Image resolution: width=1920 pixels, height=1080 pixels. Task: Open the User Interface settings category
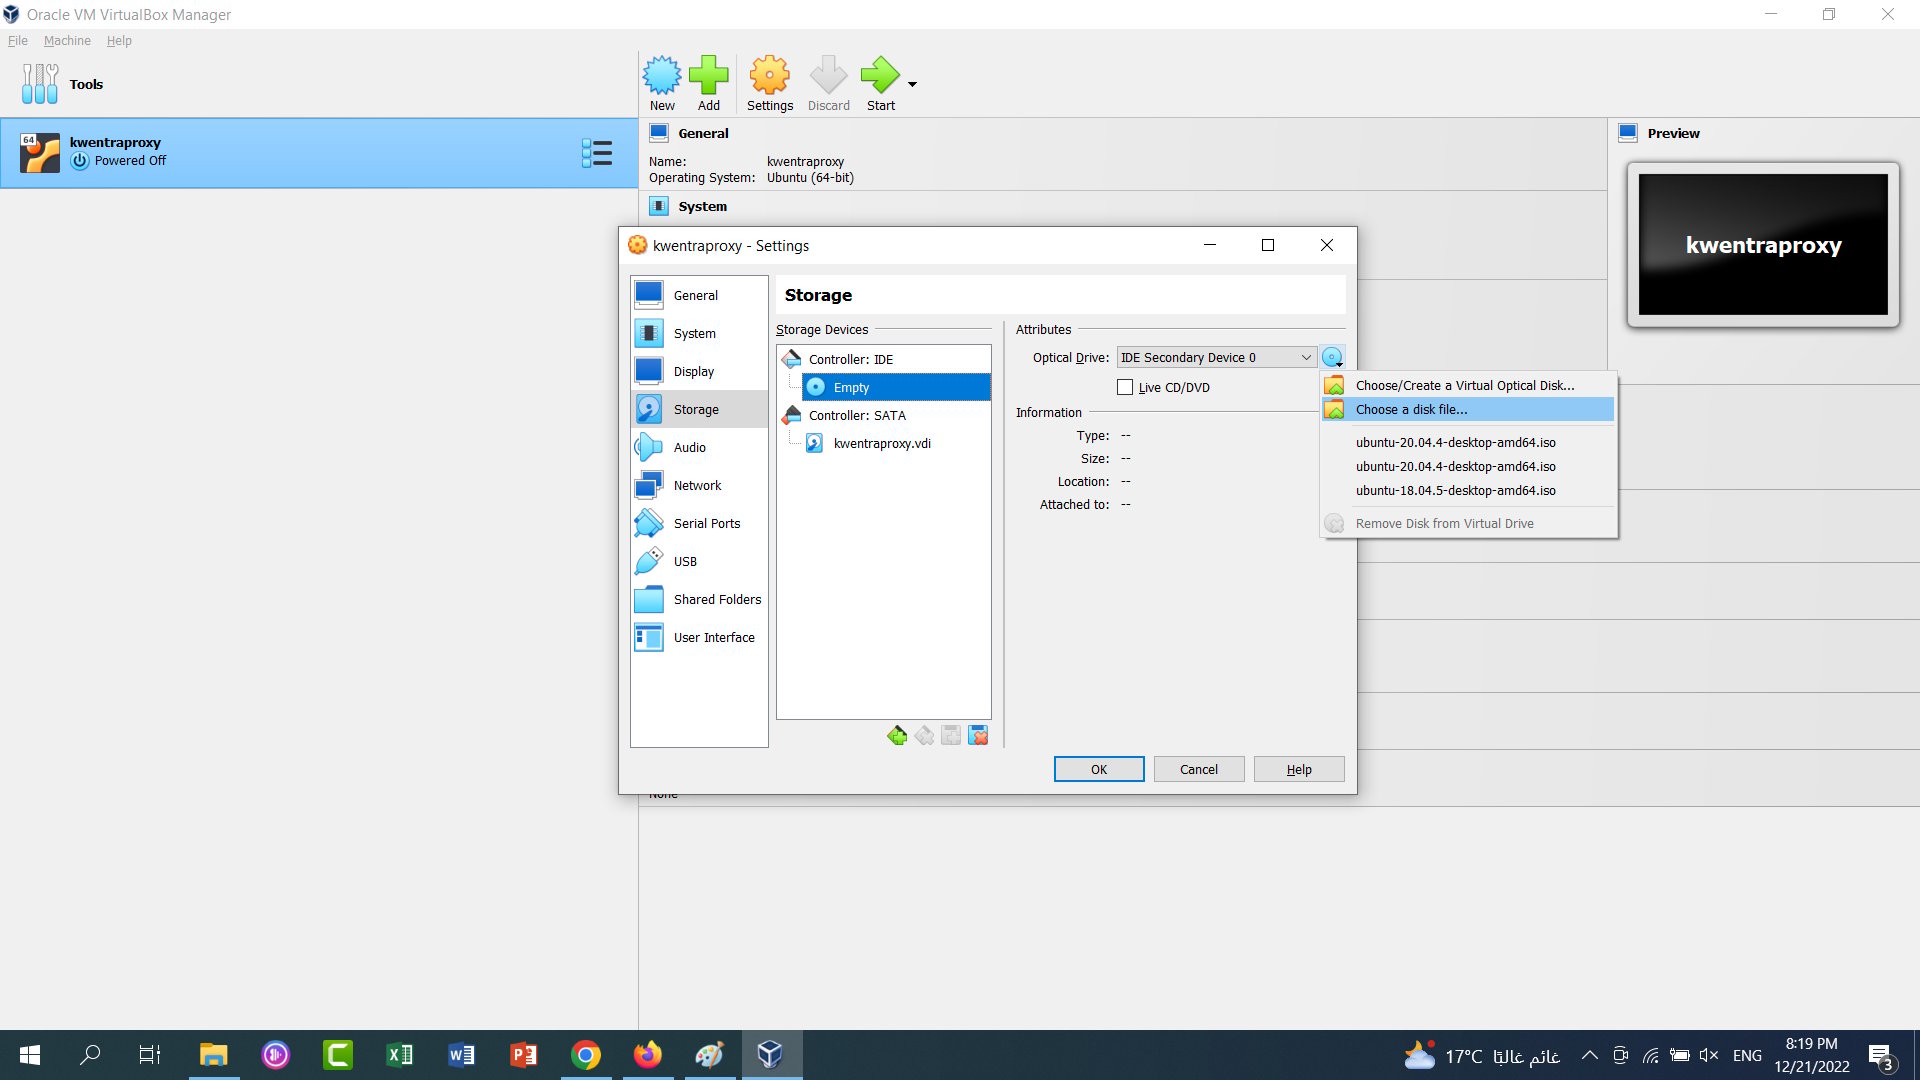pyautogui.click(x=699, y=637)
